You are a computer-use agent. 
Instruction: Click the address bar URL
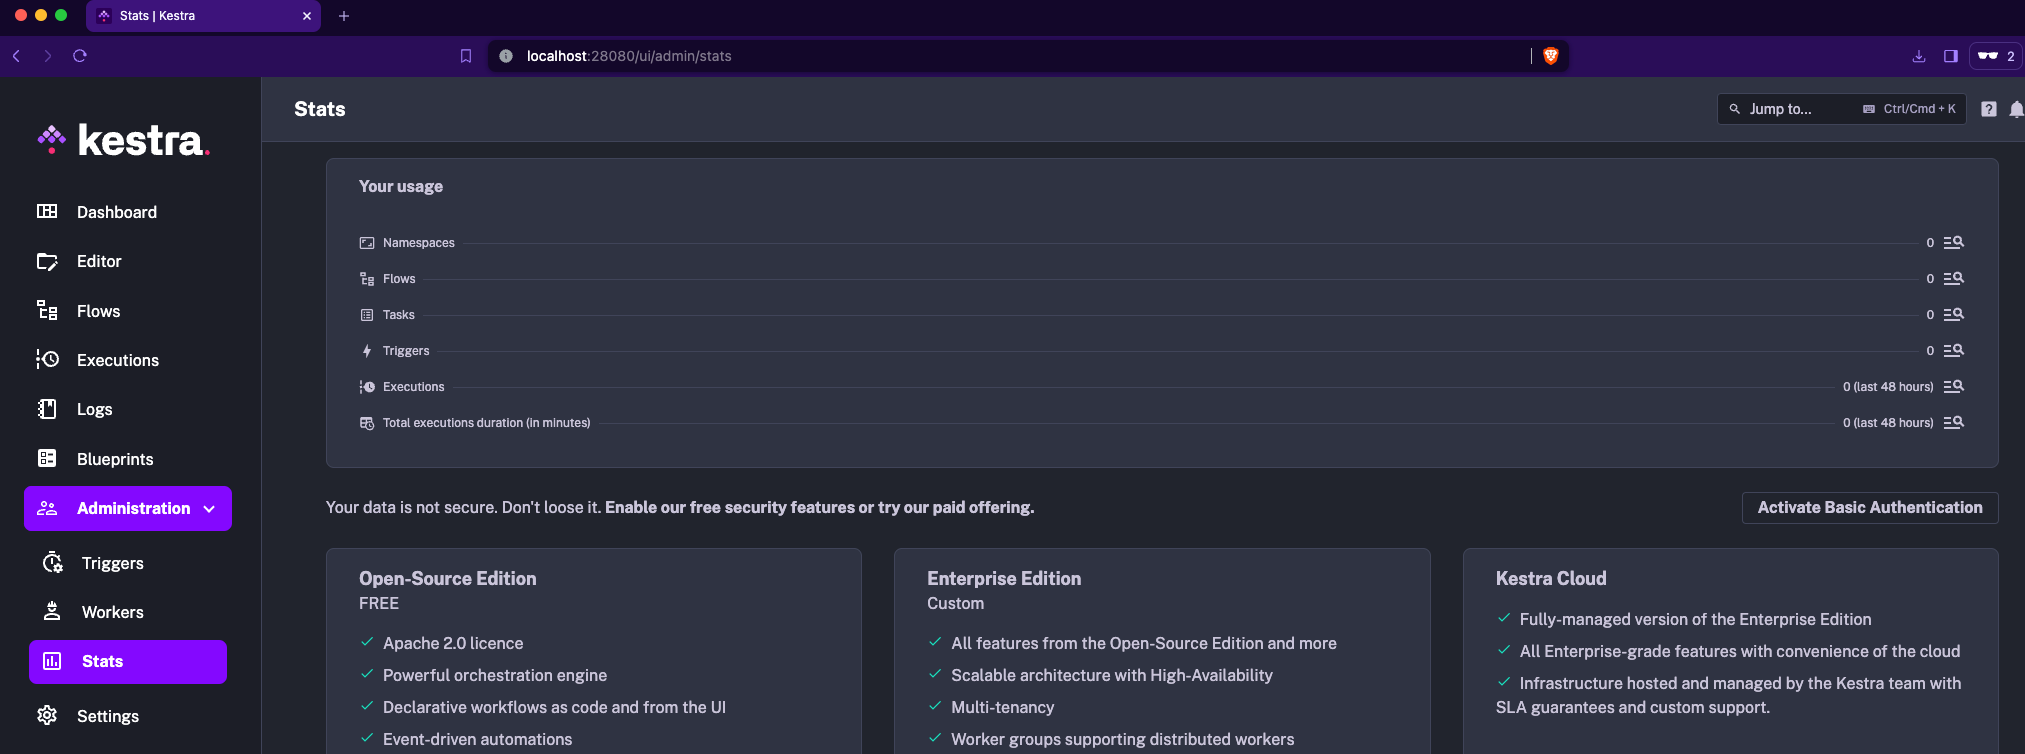[629, 56]
